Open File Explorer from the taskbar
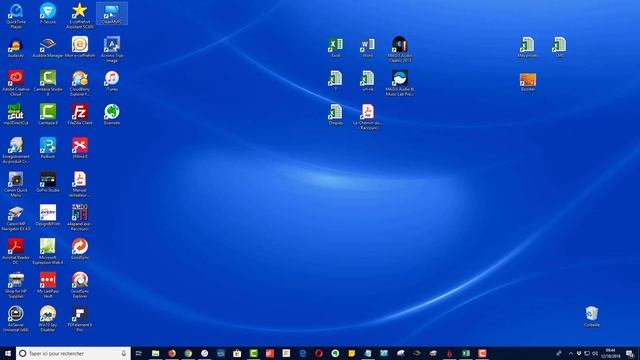640x360 pixels. coord(156,353)
